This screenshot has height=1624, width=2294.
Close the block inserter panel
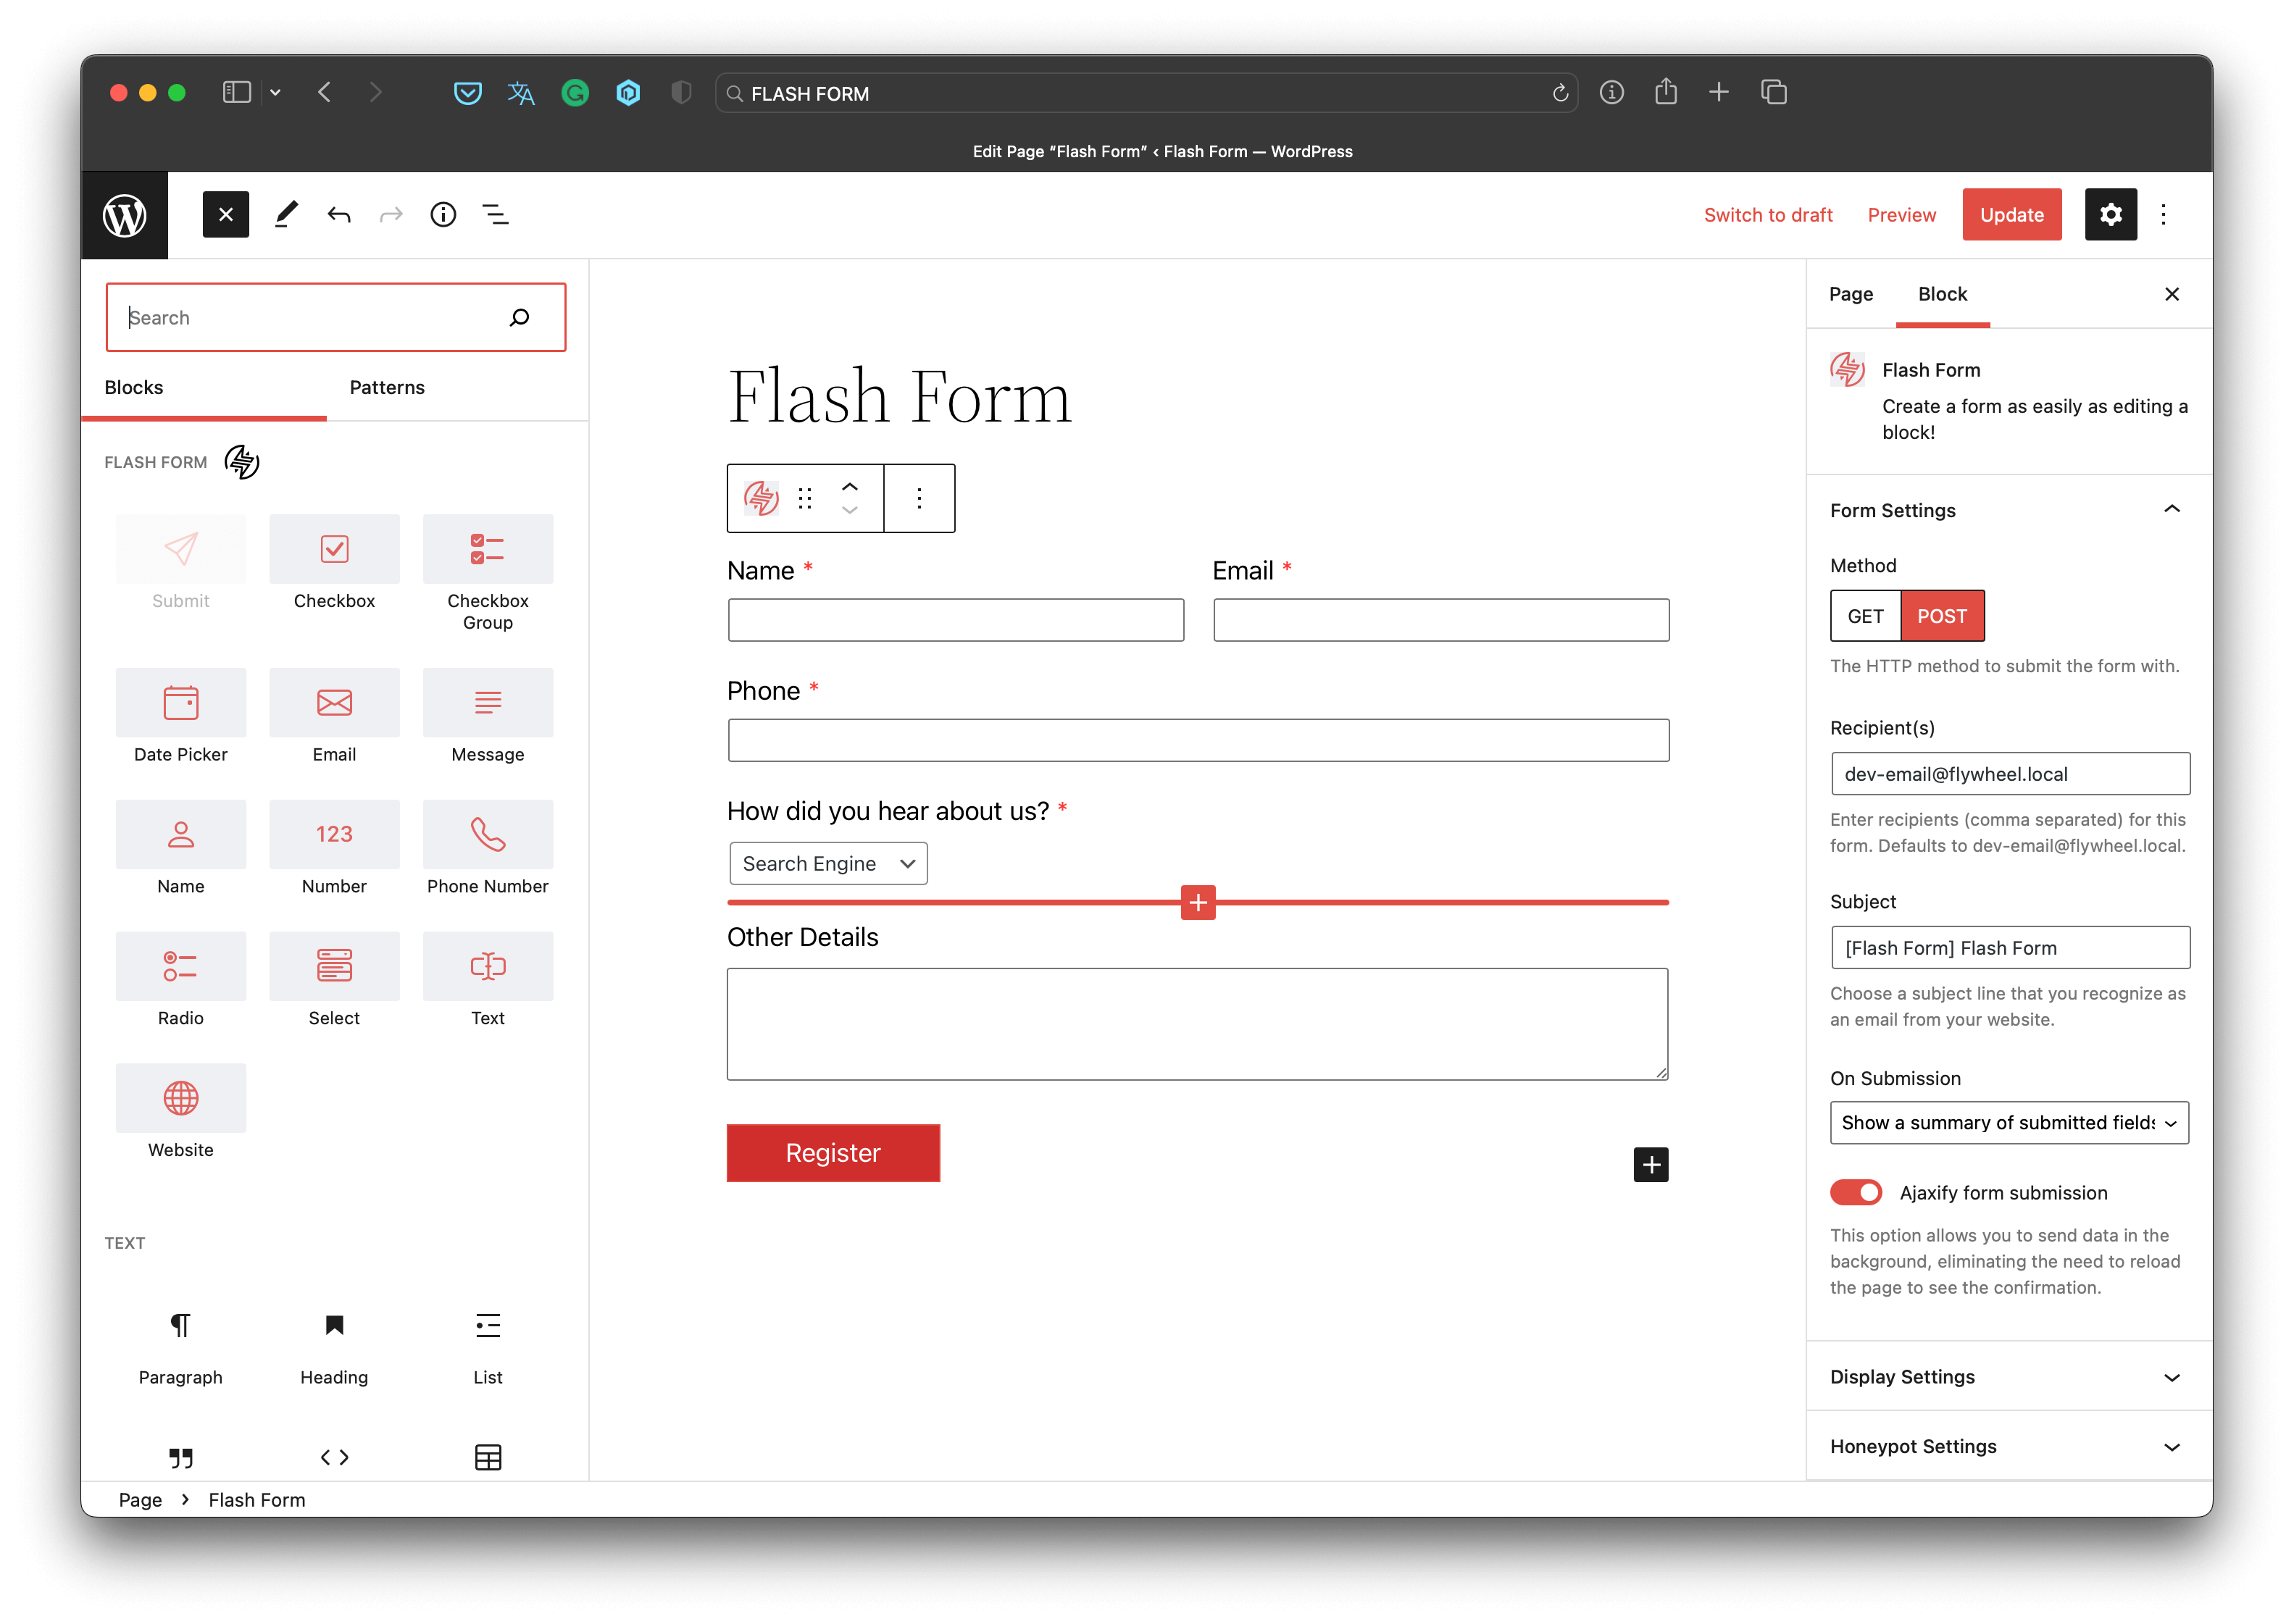coord(226,215)
